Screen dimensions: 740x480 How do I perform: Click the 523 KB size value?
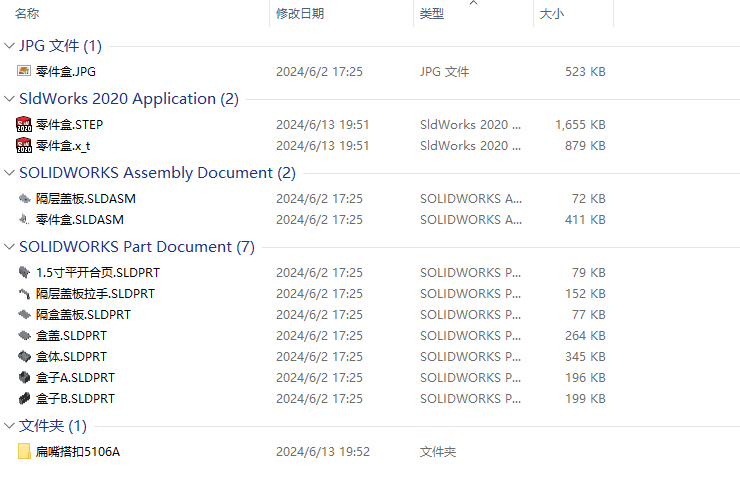pos(585,71)
